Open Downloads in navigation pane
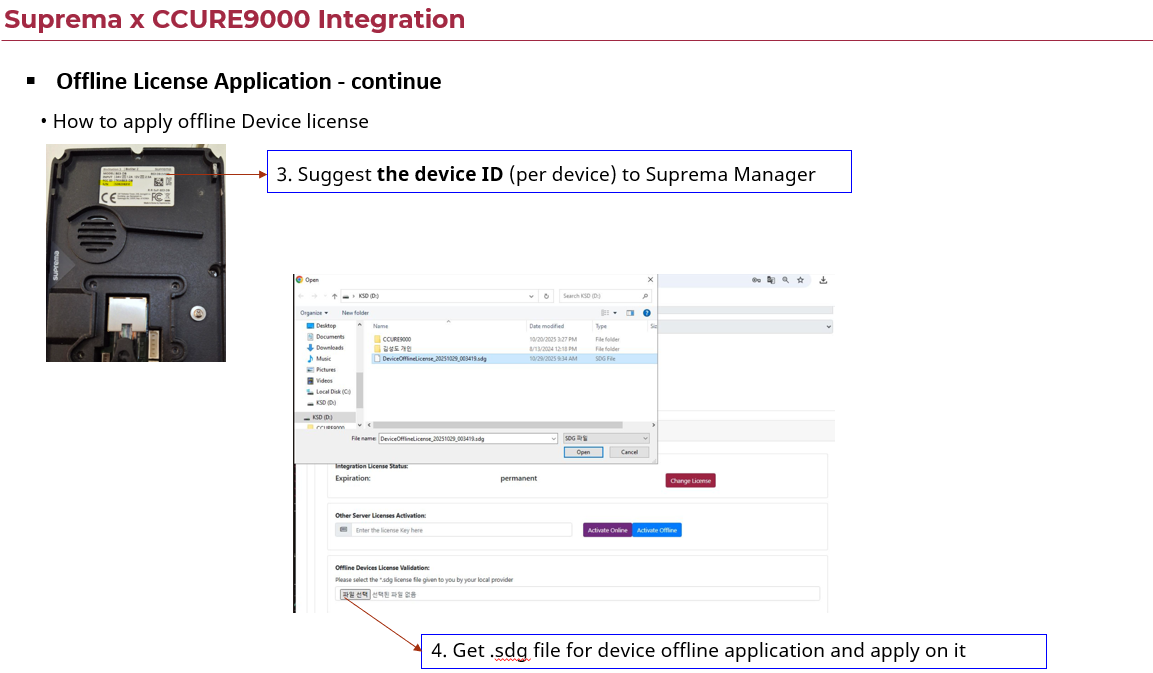1153x673 pixels. point(325,348)
